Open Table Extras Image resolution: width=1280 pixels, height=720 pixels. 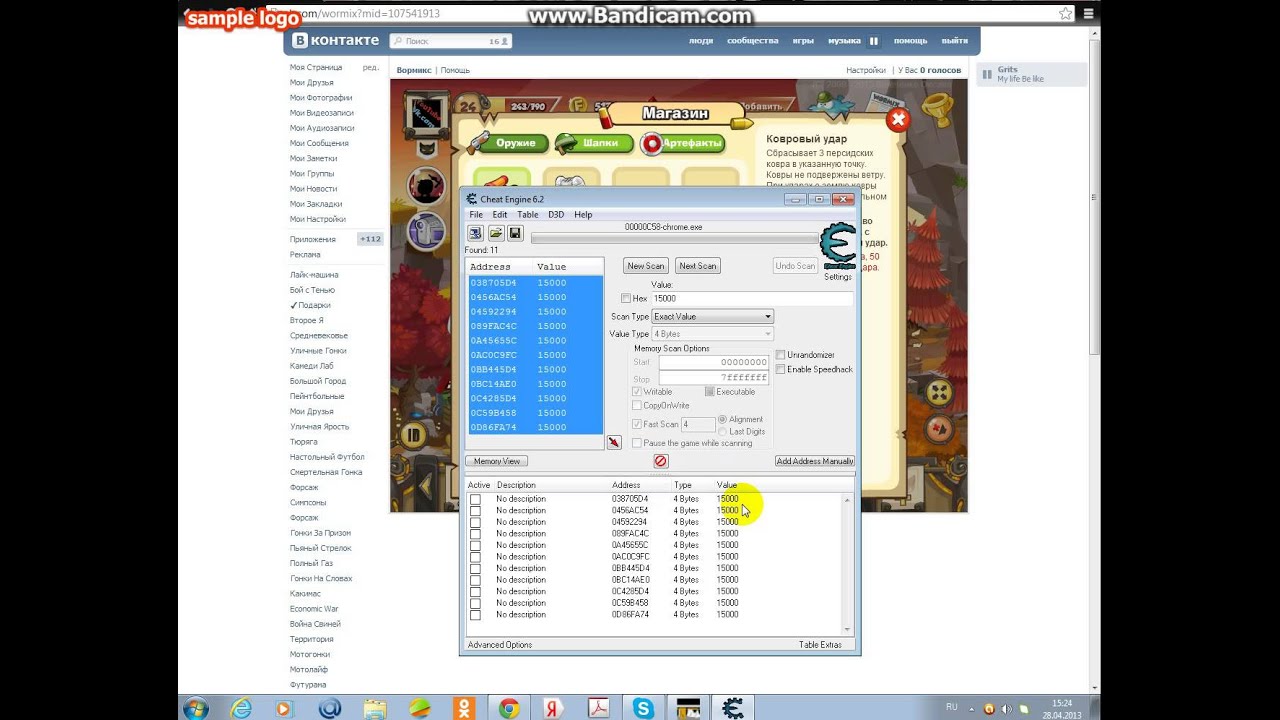pos(820,645)
